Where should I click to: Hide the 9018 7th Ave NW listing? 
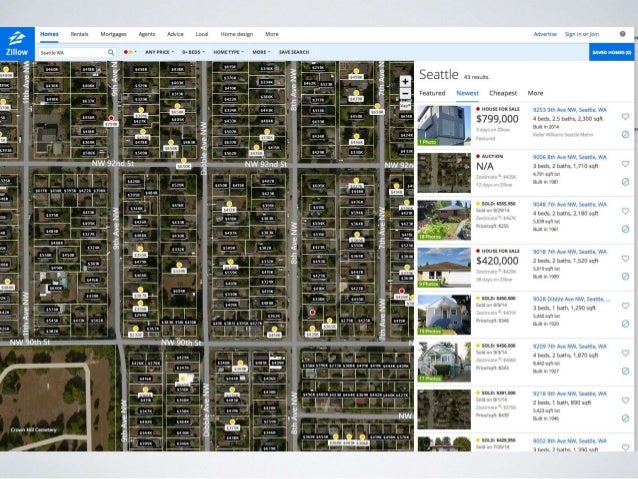[625, 276]
